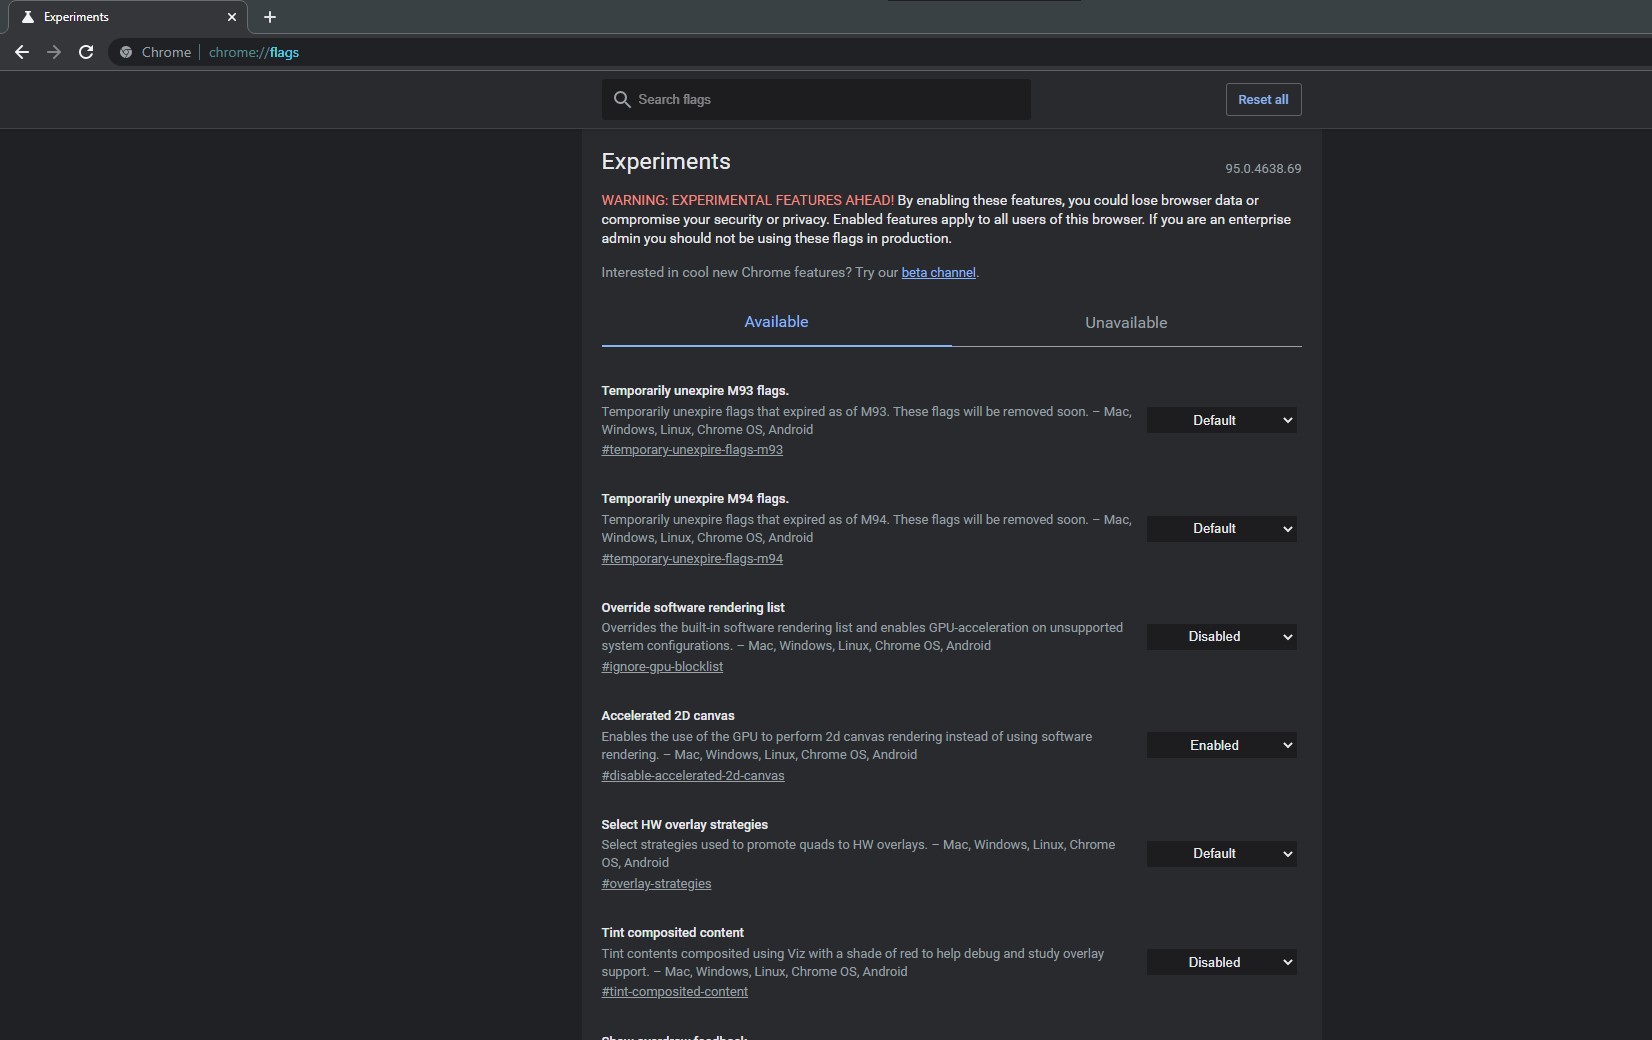
Task: Expand Select HW overlay strategies dropdown
Action: pos(1221,853)
